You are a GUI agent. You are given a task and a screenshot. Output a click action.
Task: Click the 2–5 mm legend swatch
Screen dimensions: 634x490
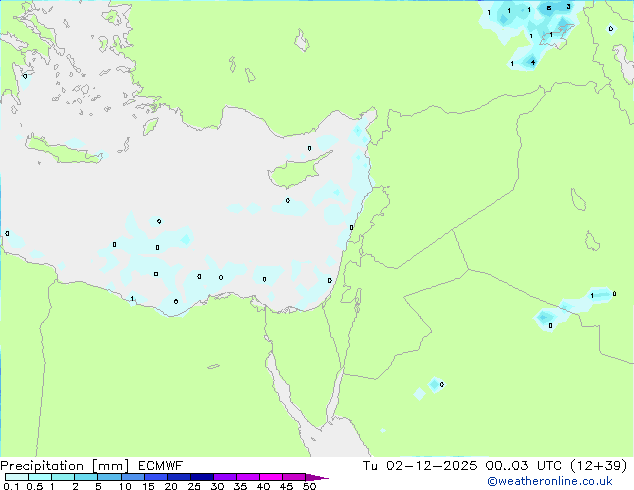click(x=86, y=477)
